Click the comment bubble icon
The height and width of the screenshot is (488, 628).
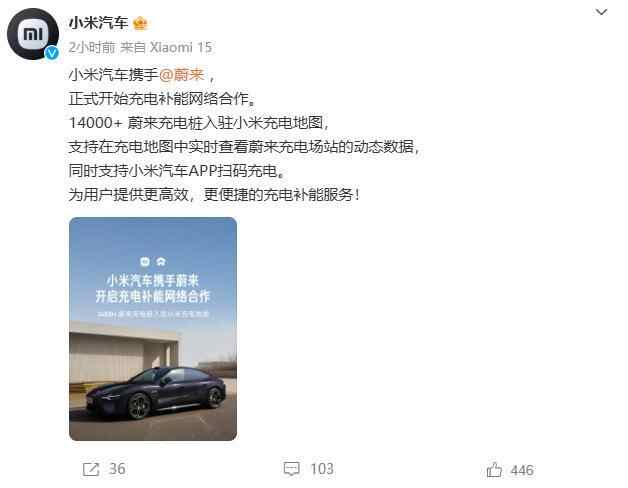click(291, 469)
